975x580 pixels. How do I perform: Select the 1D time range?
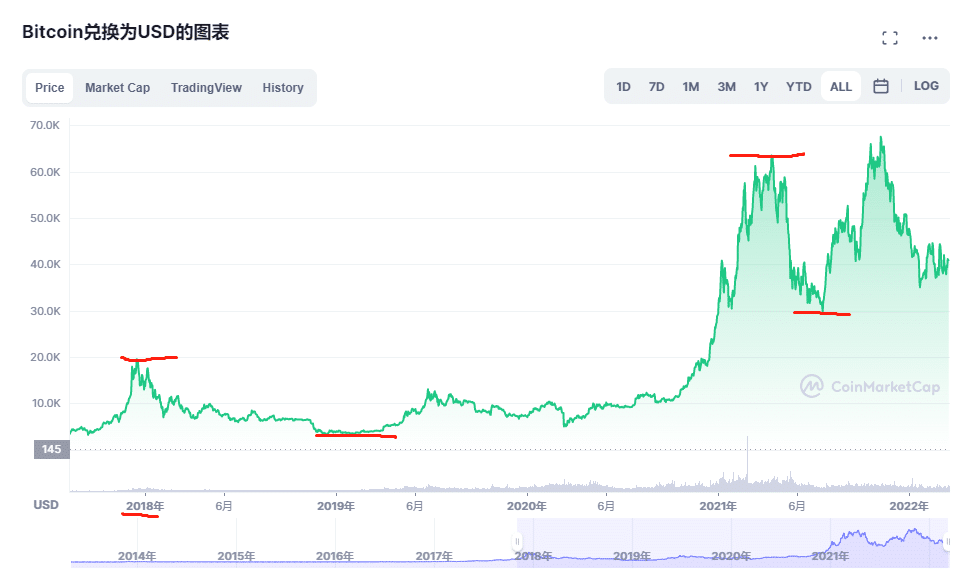point(623,86)
